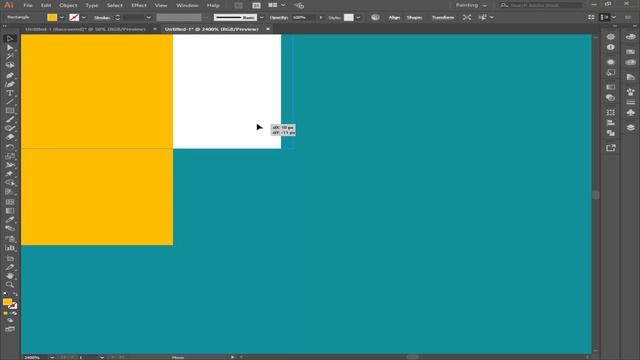
Task: Pick the Eyedropper tool
Action: point(10,220)
